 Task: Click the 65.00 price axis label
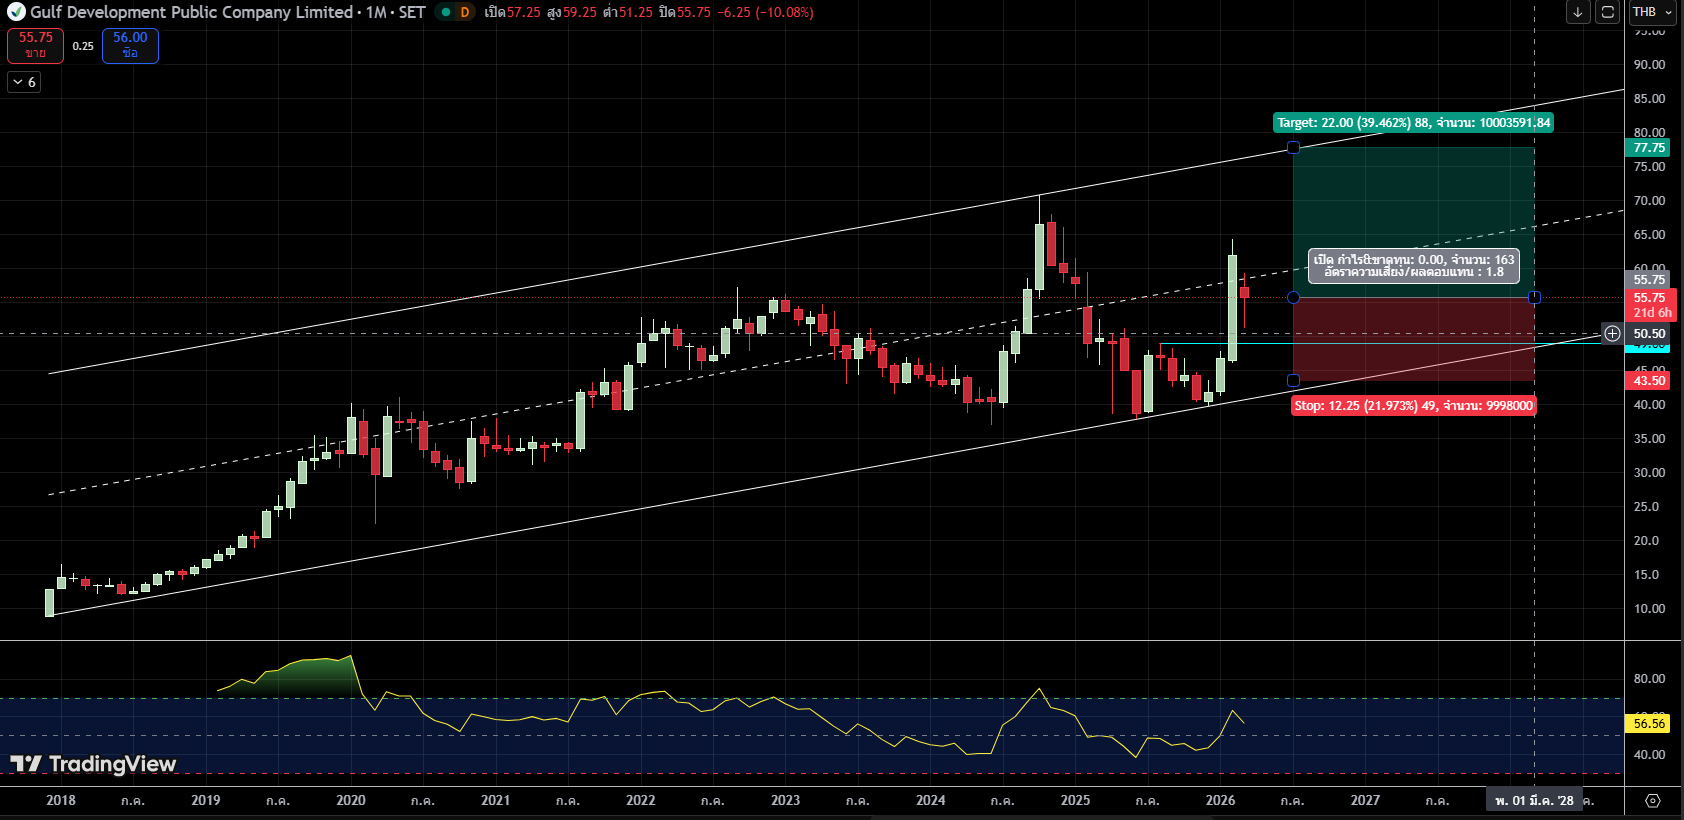click(1649, 235)
